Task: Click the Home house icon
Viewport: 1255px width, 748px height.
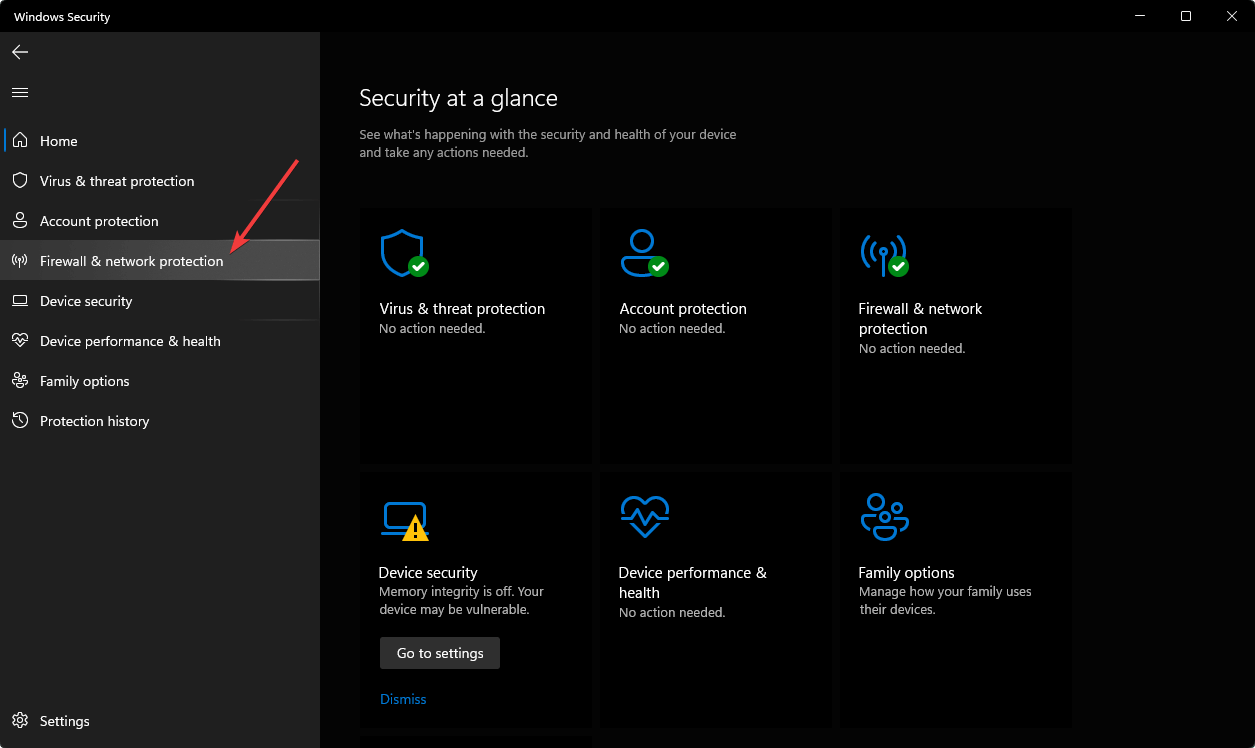Action: [x=20, y=141]
